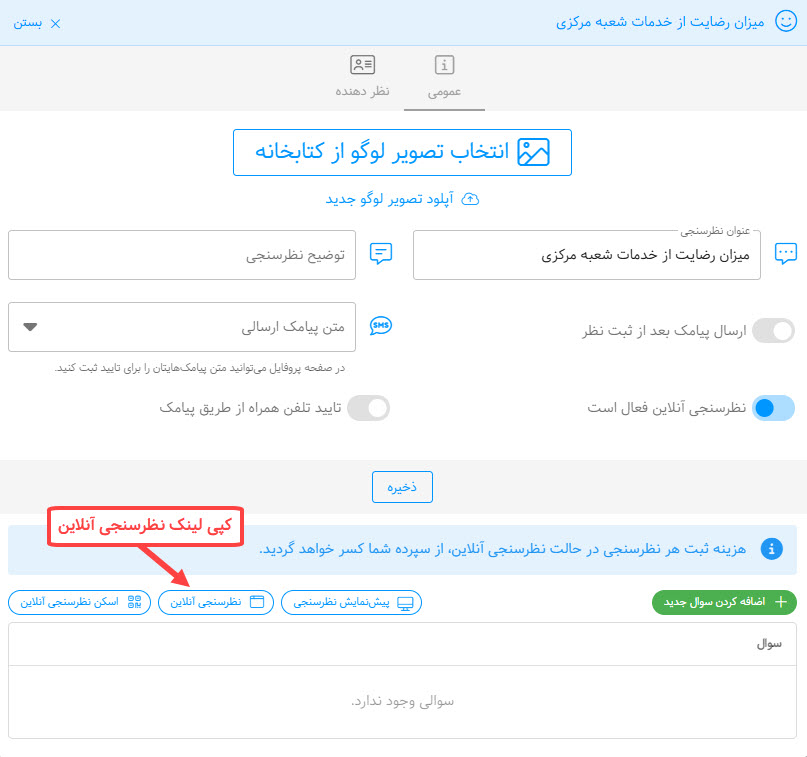Viewport: 807px width, 757px height.
Task: Enable ارسال پیامک بعد از ثبت نظر toggle
Action: [x=772, y=331]
